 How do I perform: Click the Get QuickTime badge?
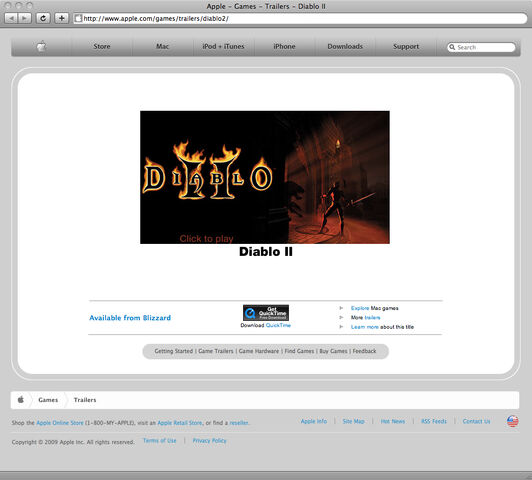266,312
